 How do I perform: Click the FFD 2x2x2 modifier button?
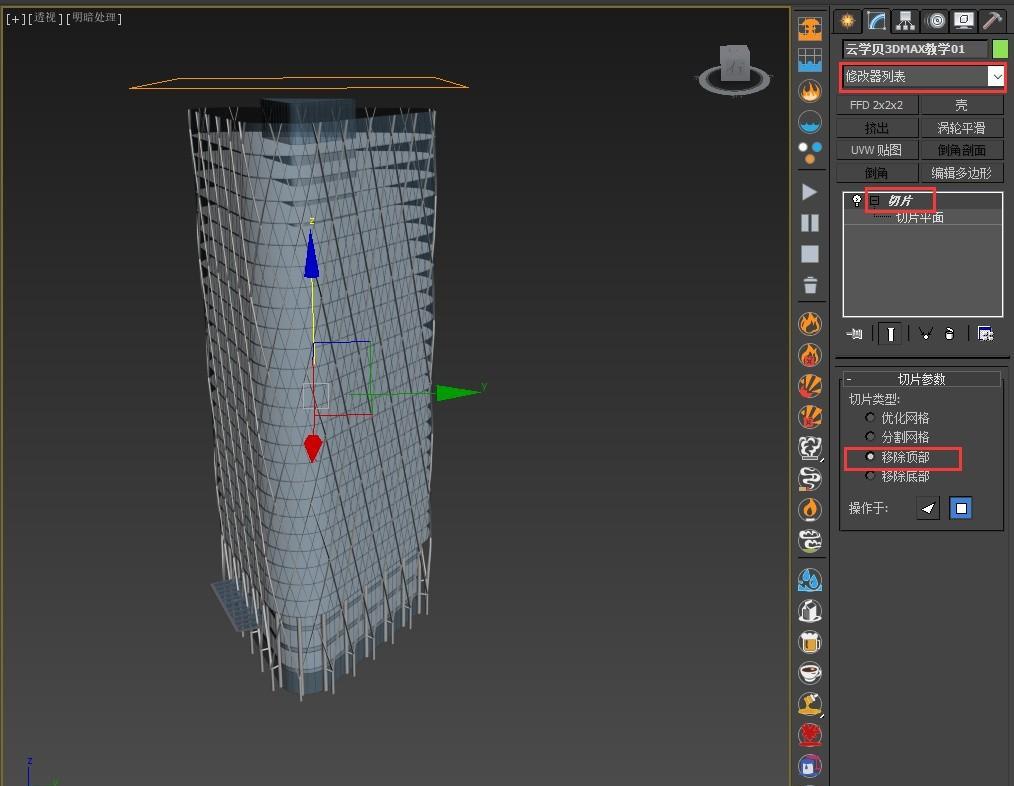pyautogui.click(x=876, y=105)
